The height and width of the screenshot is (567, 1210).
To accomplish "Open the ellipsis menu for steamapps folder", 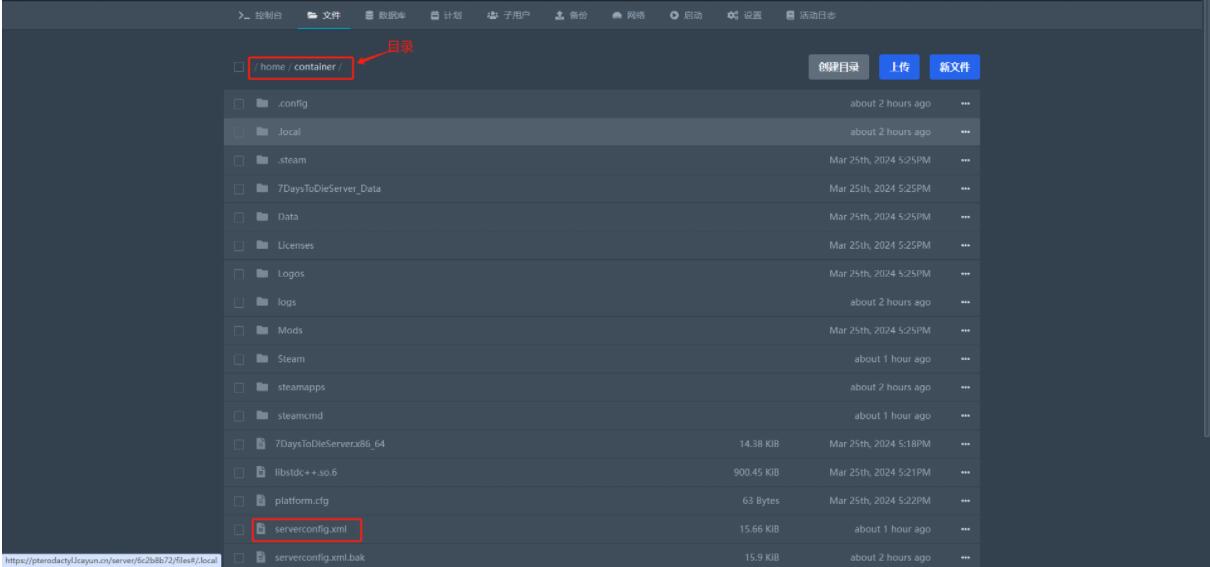I will click(965, 386).
